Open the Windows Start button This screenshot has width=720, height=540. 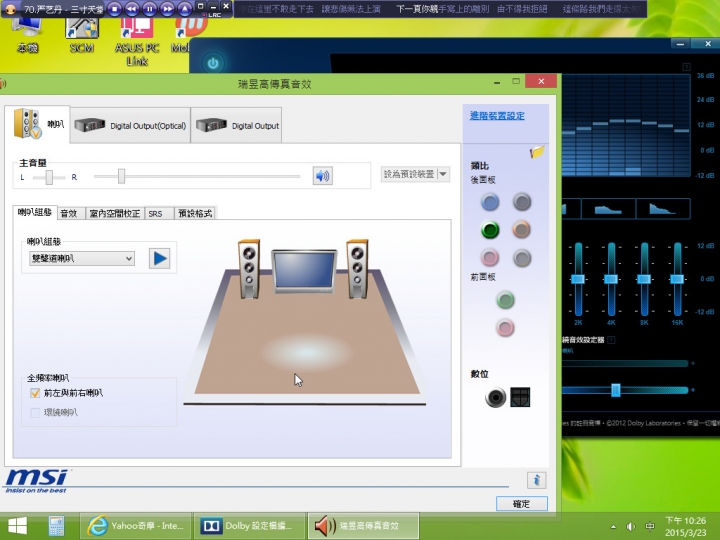[x=17, y=526]
